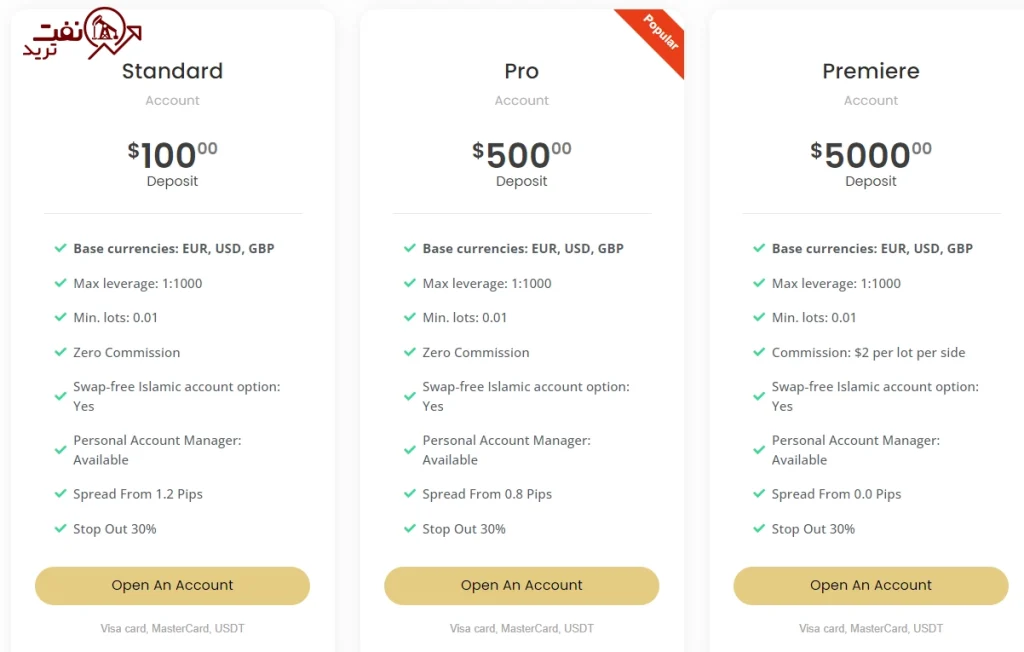
Task: Click checkmark next to Standard Zero Commission
Action: coord(60,352)
